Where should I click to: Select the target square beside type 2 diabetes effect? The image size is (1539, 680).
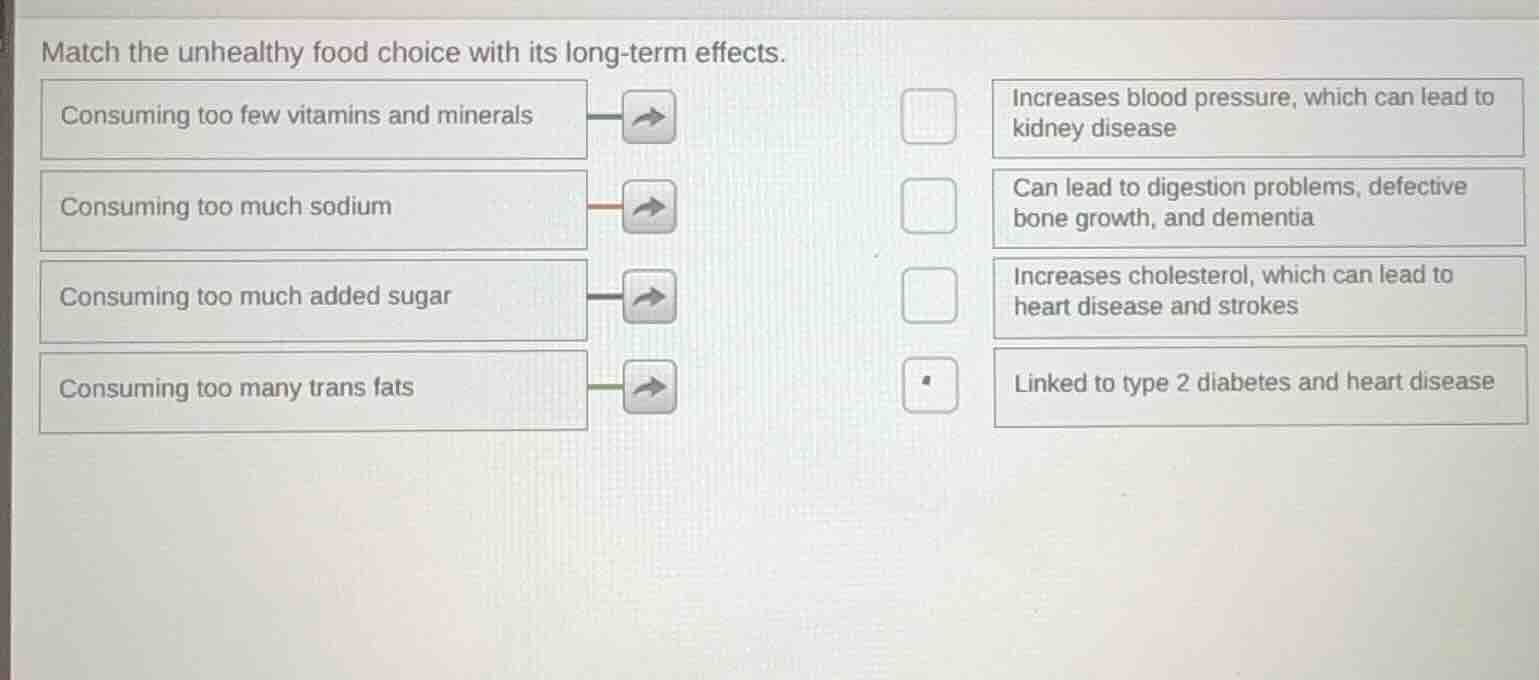pos(929,386)
